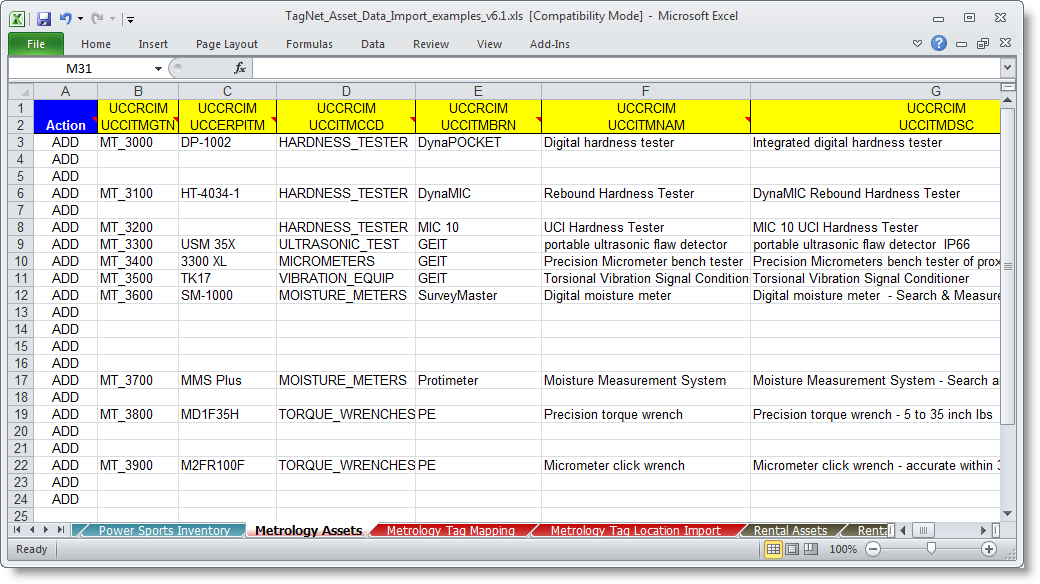Open the Home ribbon tab
The width and height of the screenshot is (1040, 584).
(x=96, y=44)
